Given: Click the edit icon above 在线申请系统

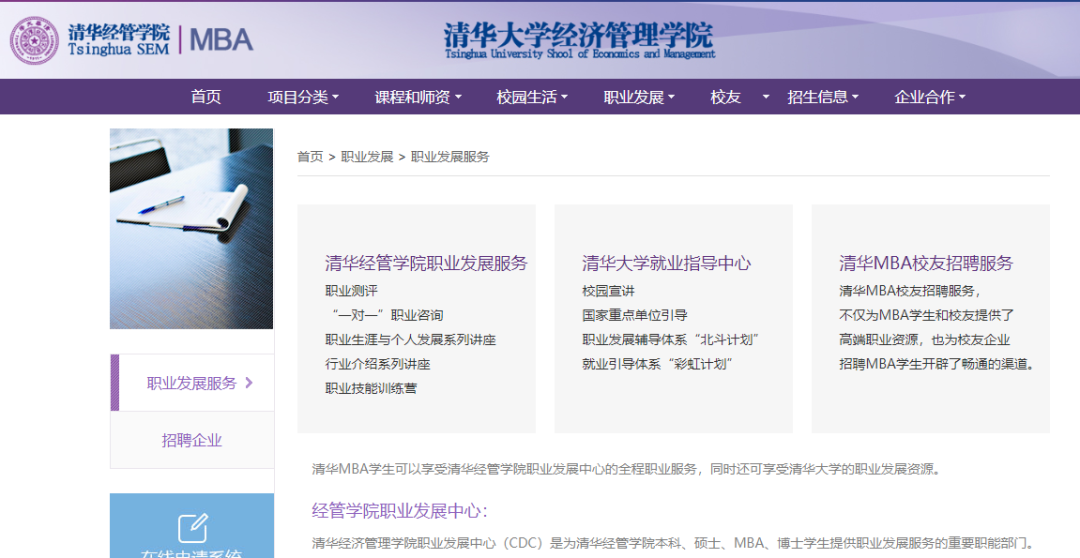Looking at the screenshot, I should click(x=192, y=527).
